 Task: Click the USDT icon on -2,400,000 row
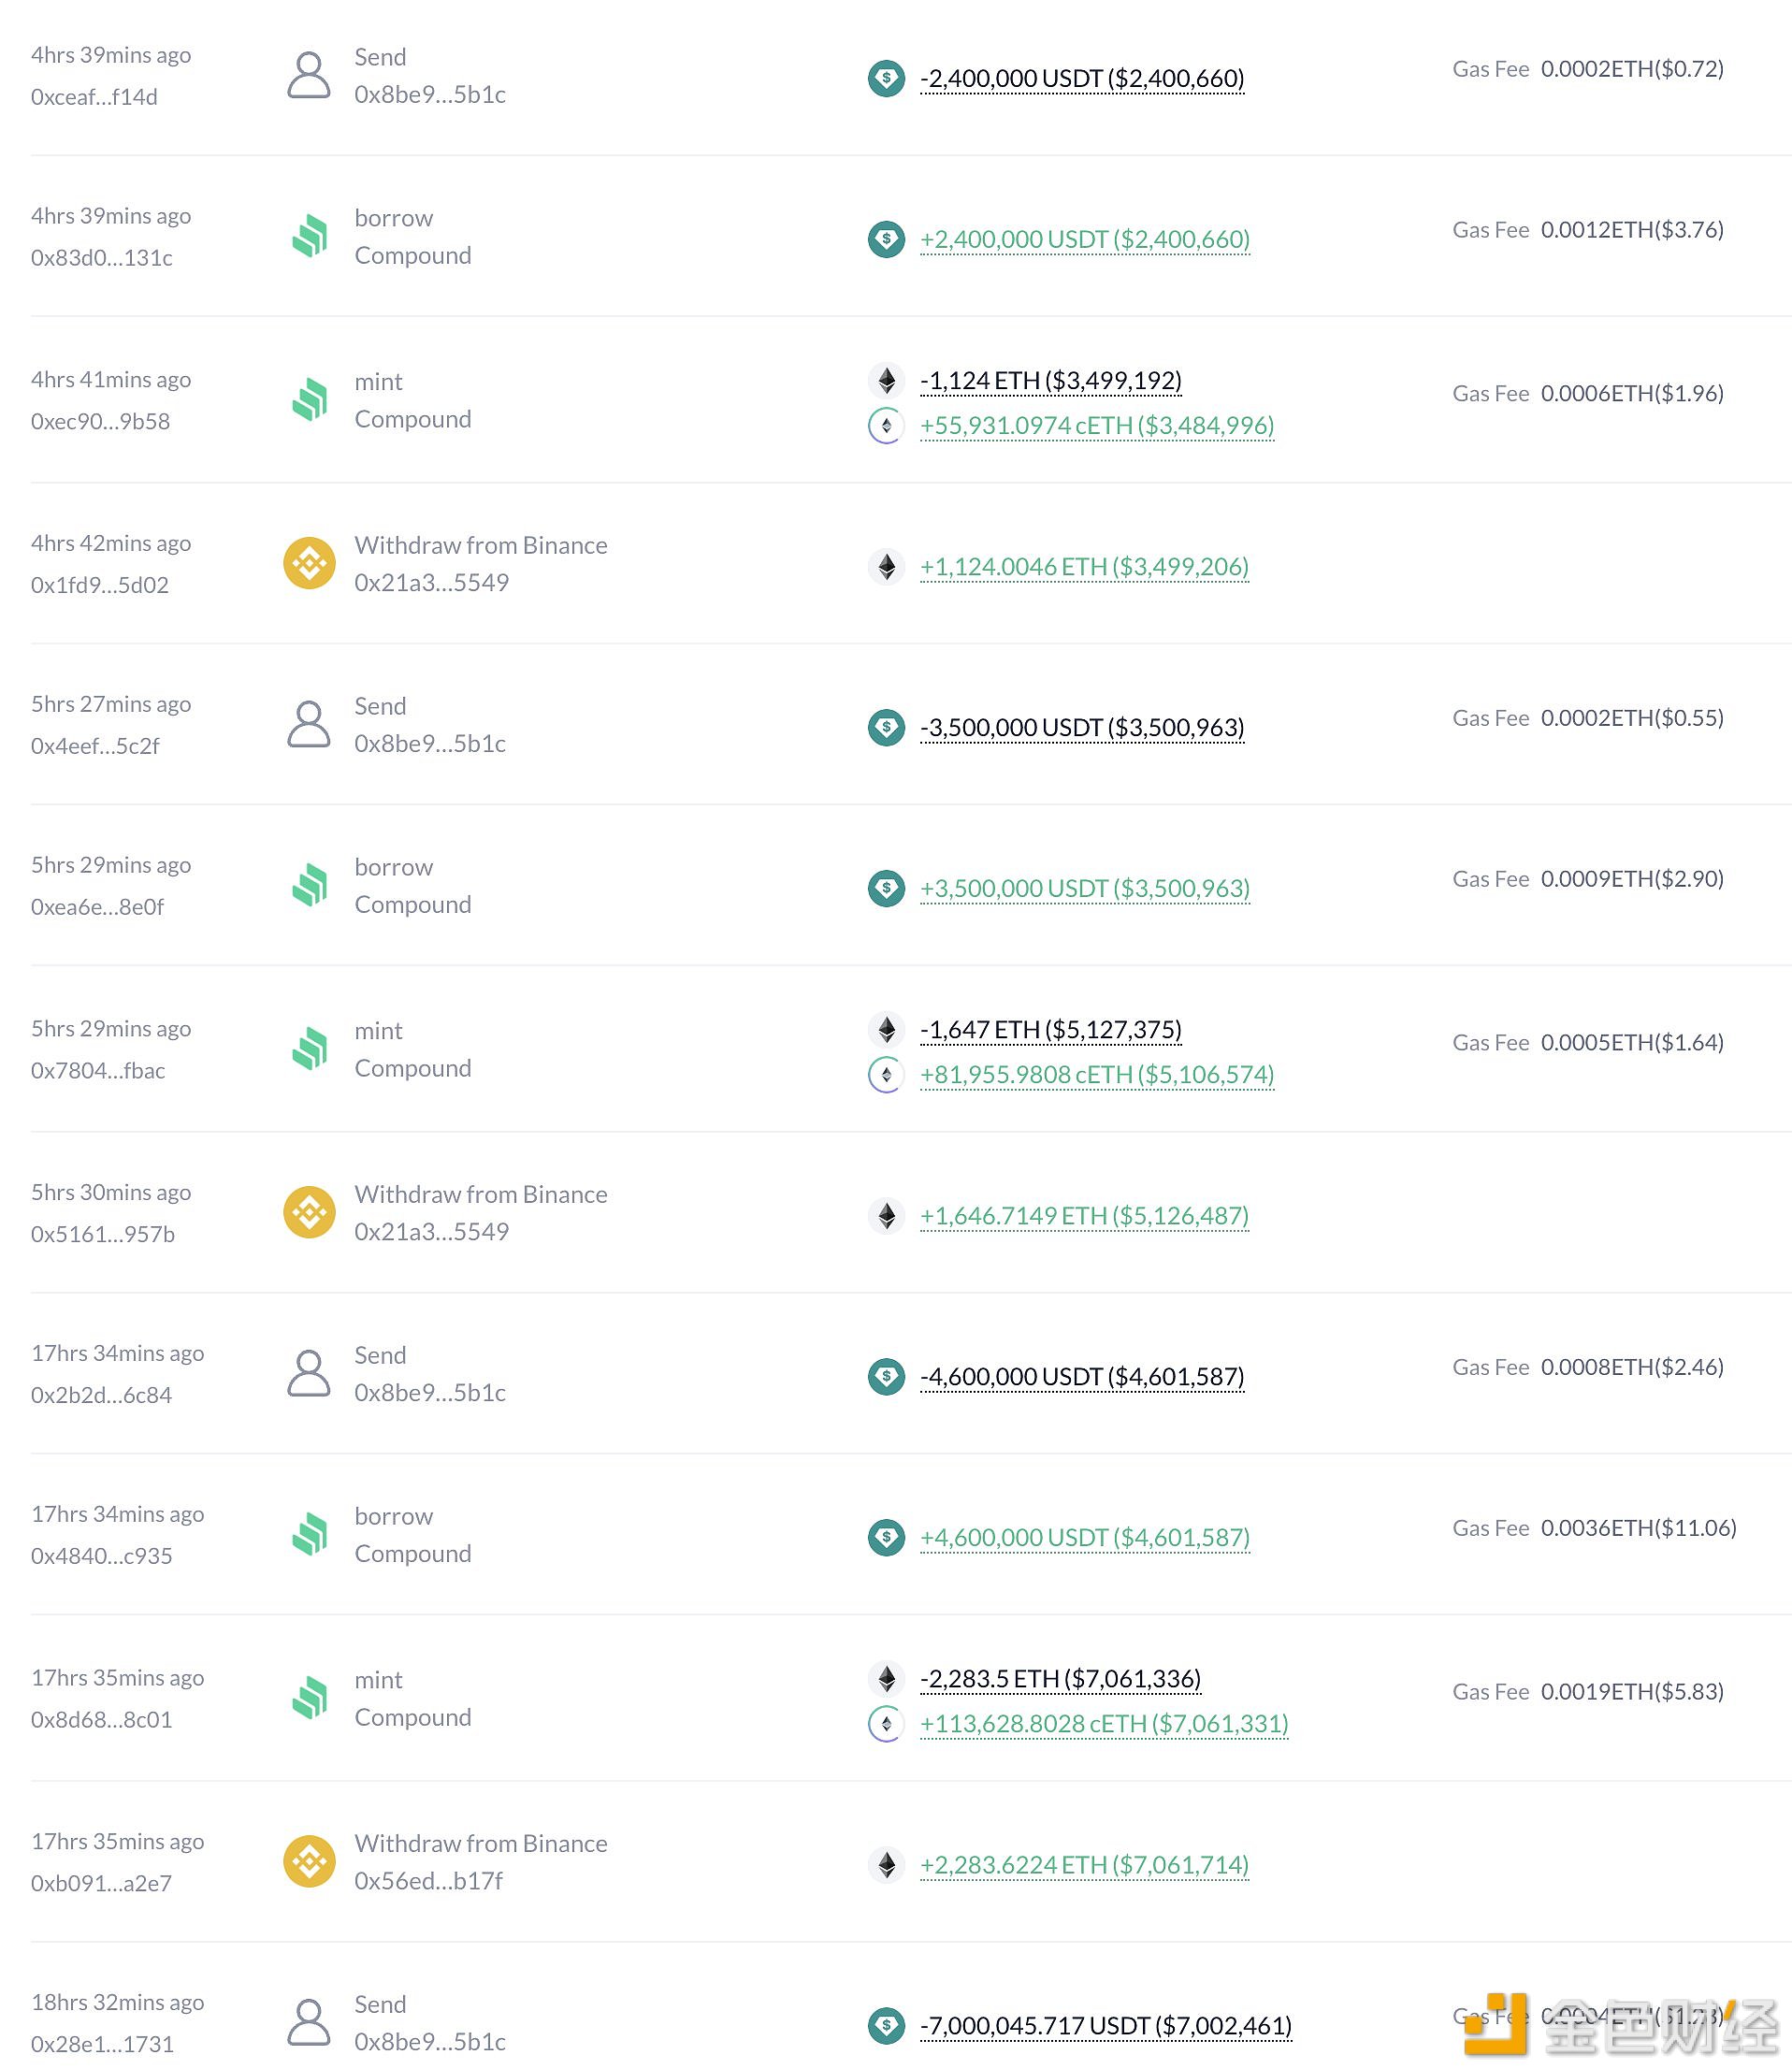[x=886, y=78]
